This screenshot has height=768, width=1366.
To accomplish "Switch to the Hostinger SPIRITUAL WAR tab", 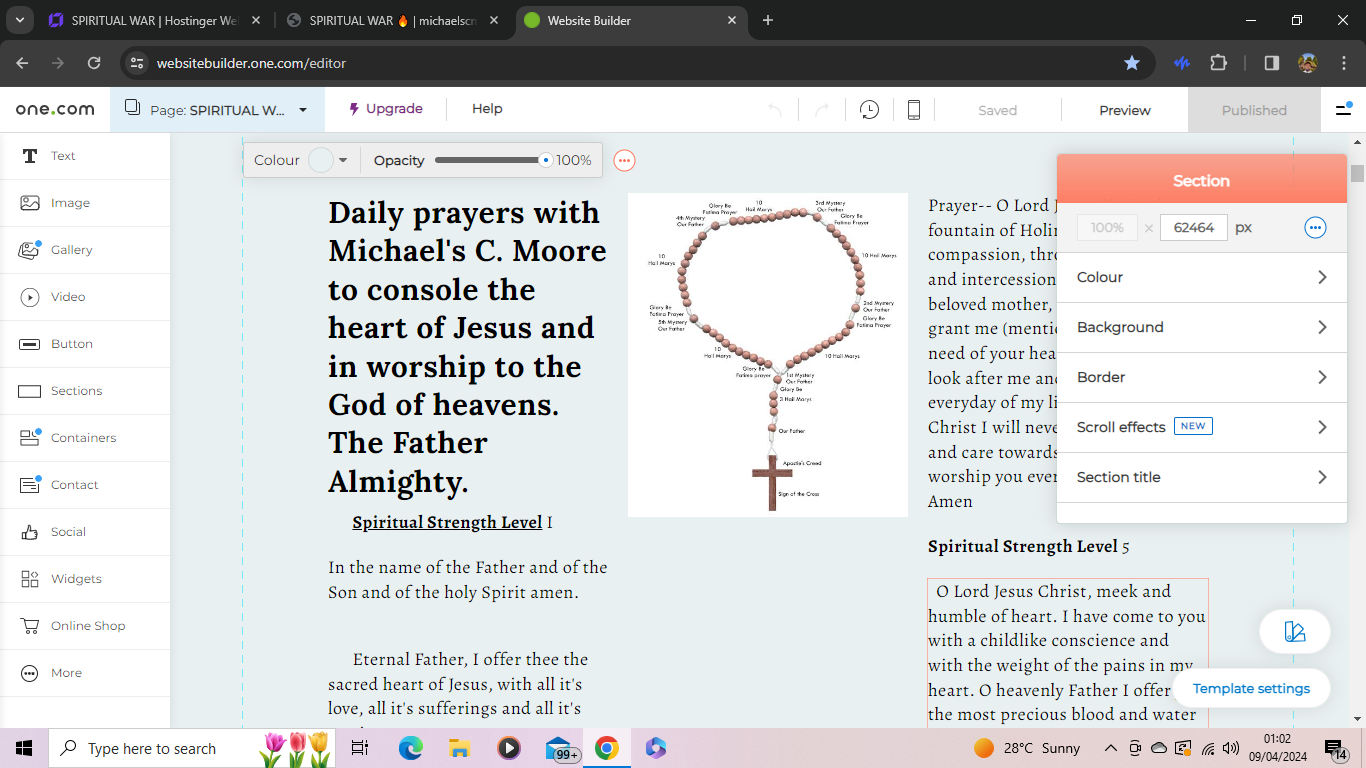I will point(153,20).
